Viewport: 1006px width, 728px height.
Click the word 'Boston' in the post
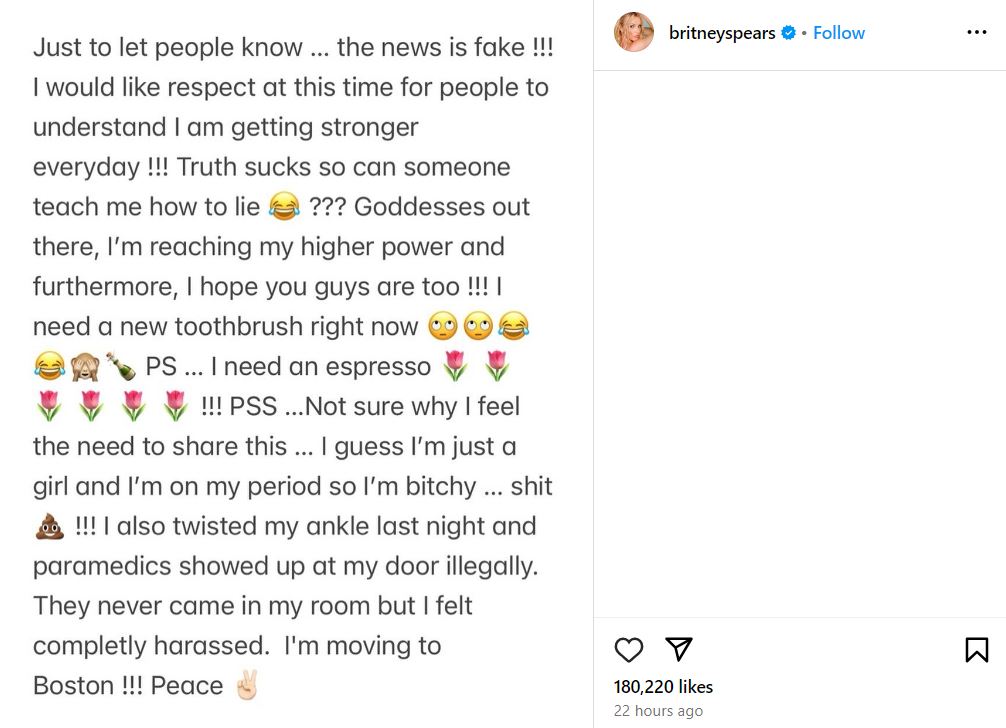click(x=74, y=686)
